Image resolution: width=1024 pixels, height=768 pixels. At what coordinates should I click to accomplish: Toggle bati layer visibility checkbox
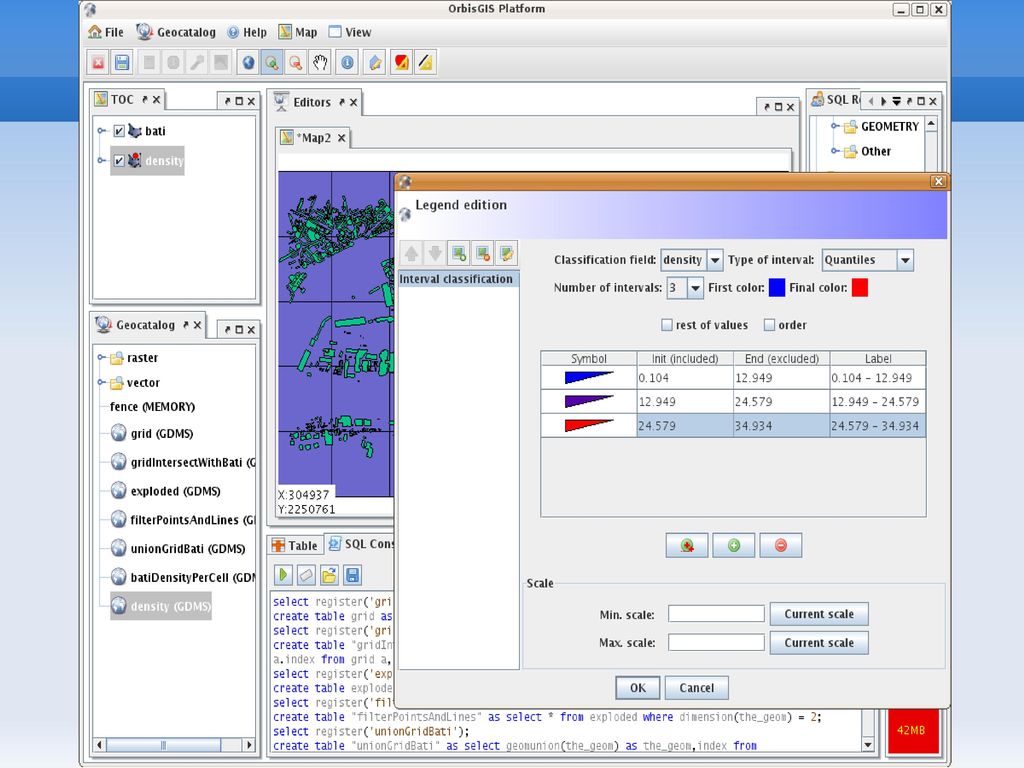[x=119, y=131]
